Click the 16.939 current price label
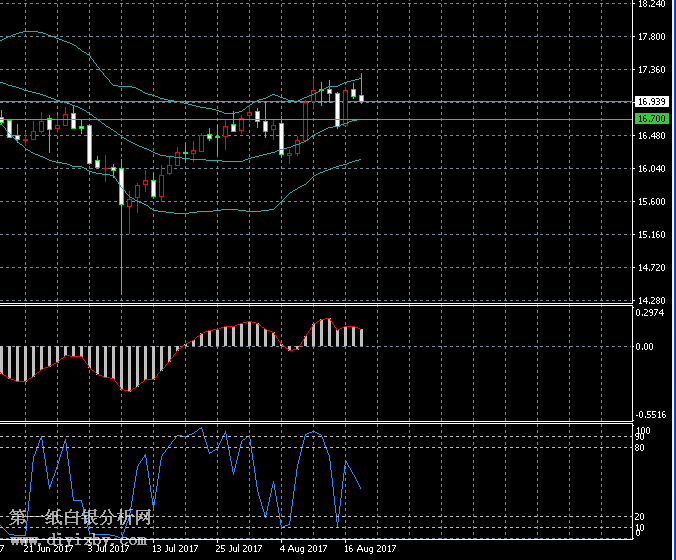Image resolution: width=676 pixels, height=560 pixels. pos(651,101)
